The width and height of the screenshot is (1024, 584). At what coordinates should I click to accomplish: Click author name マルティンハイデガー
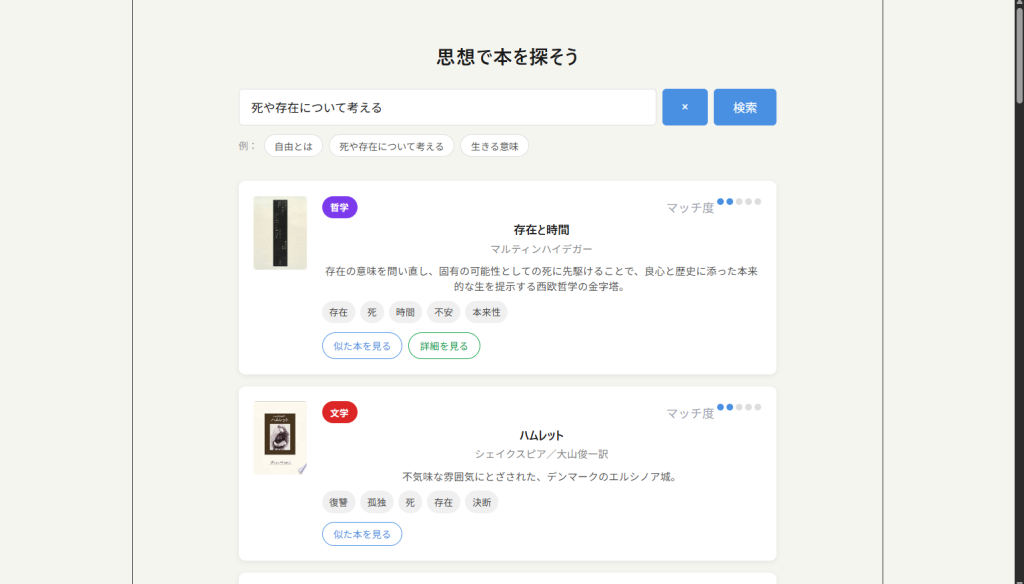pyautogui.click(x=541, y=249)
